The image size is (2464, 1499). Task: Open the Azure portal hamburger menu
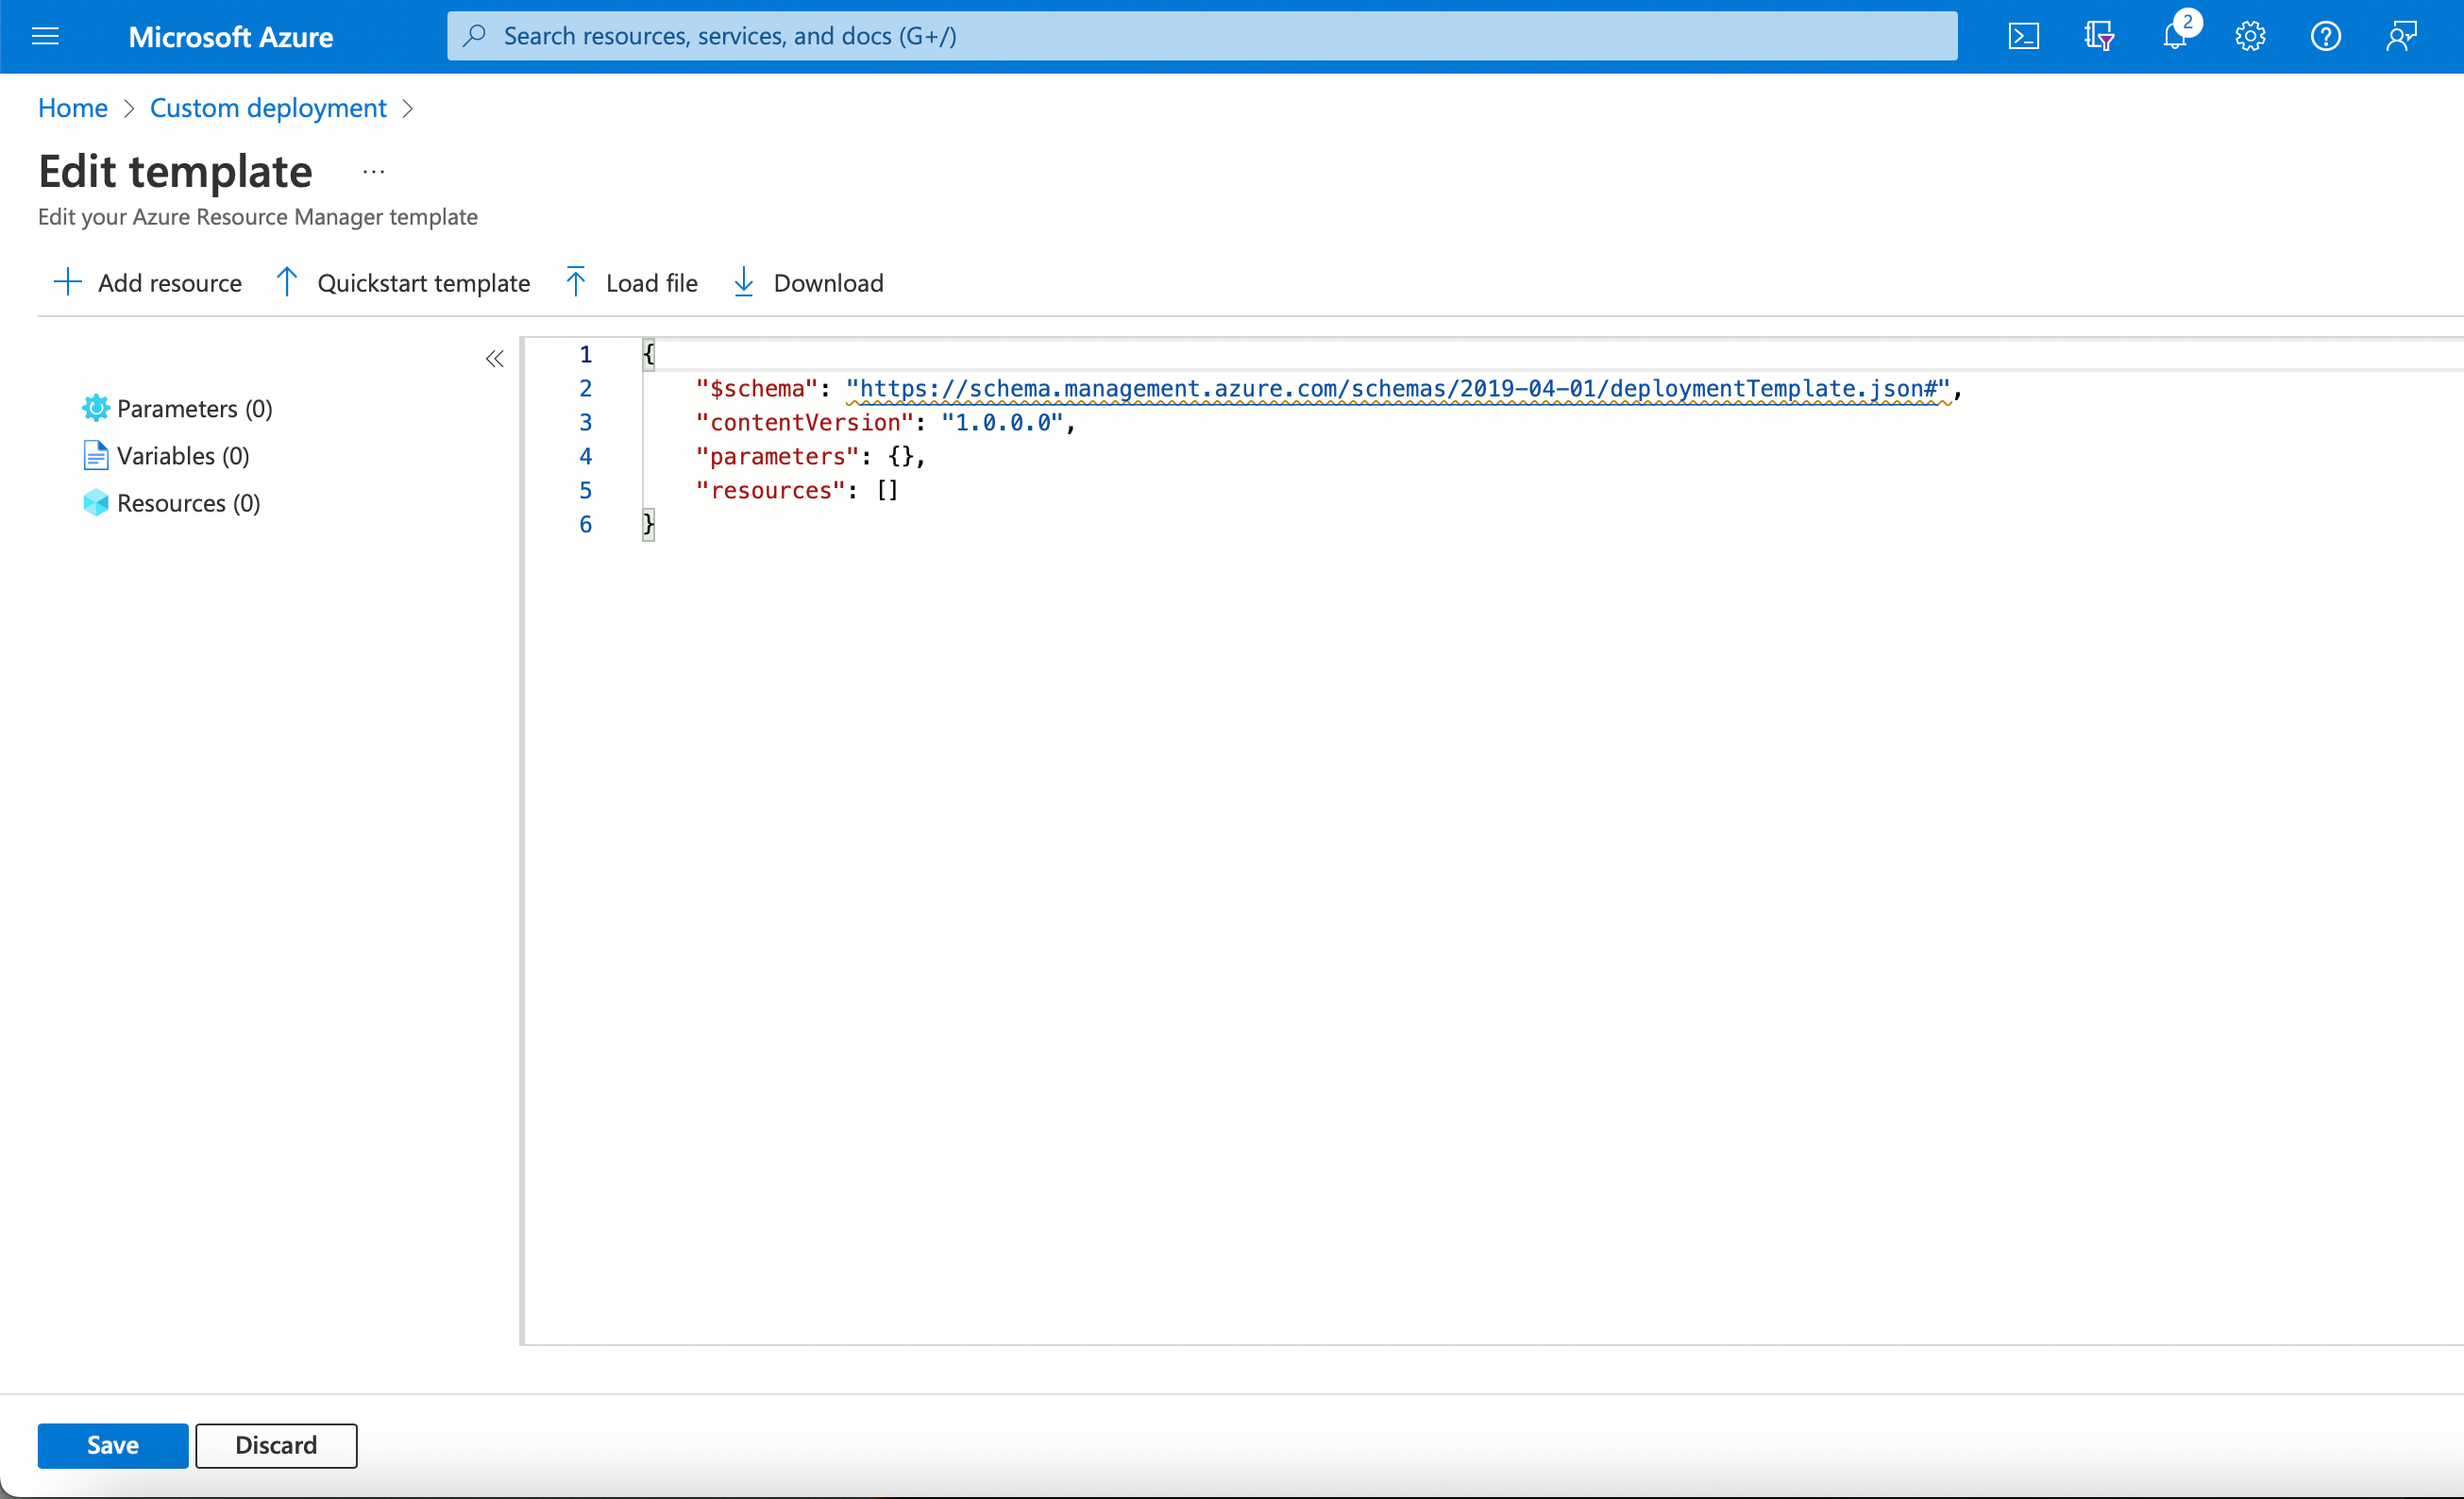click(45, 37)
